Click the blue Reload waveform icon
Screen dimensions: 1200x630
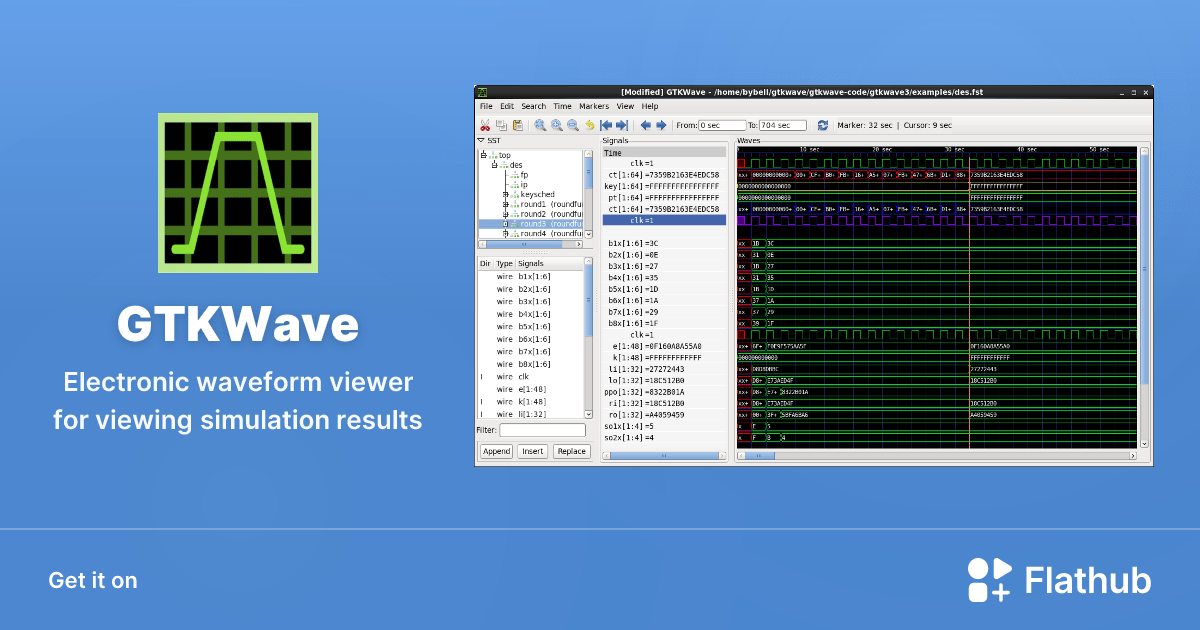823,125
